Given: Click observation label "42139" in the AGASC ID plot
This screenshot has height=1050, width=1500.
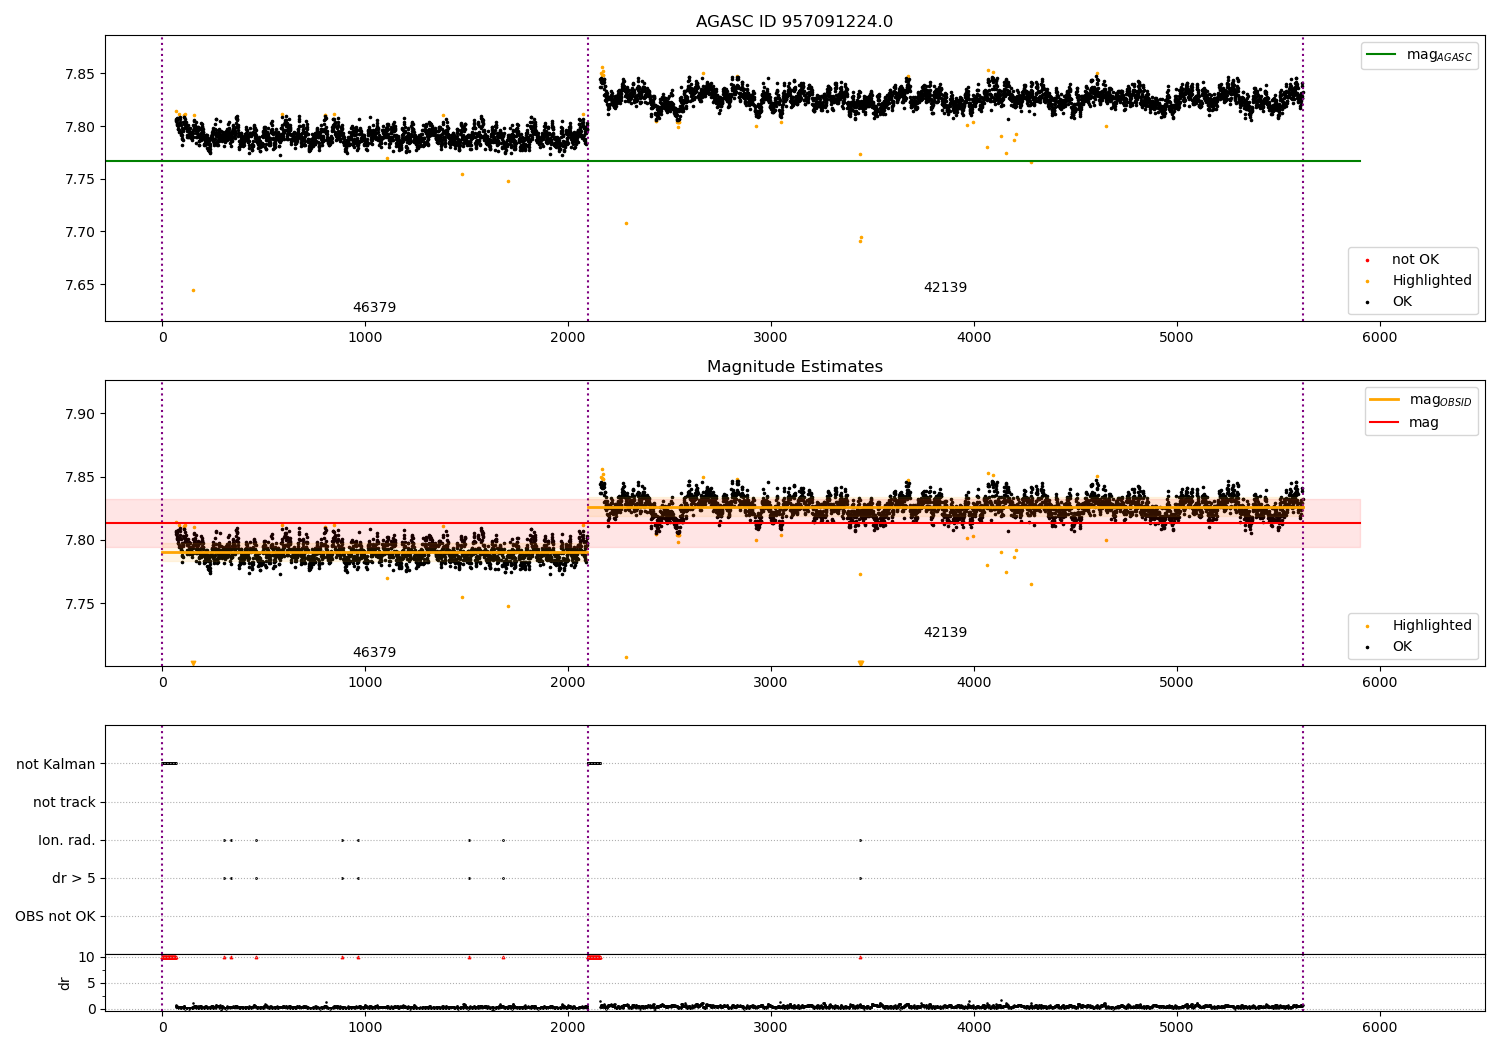Looking at the screenshot, I should click(x=945, y=288).
